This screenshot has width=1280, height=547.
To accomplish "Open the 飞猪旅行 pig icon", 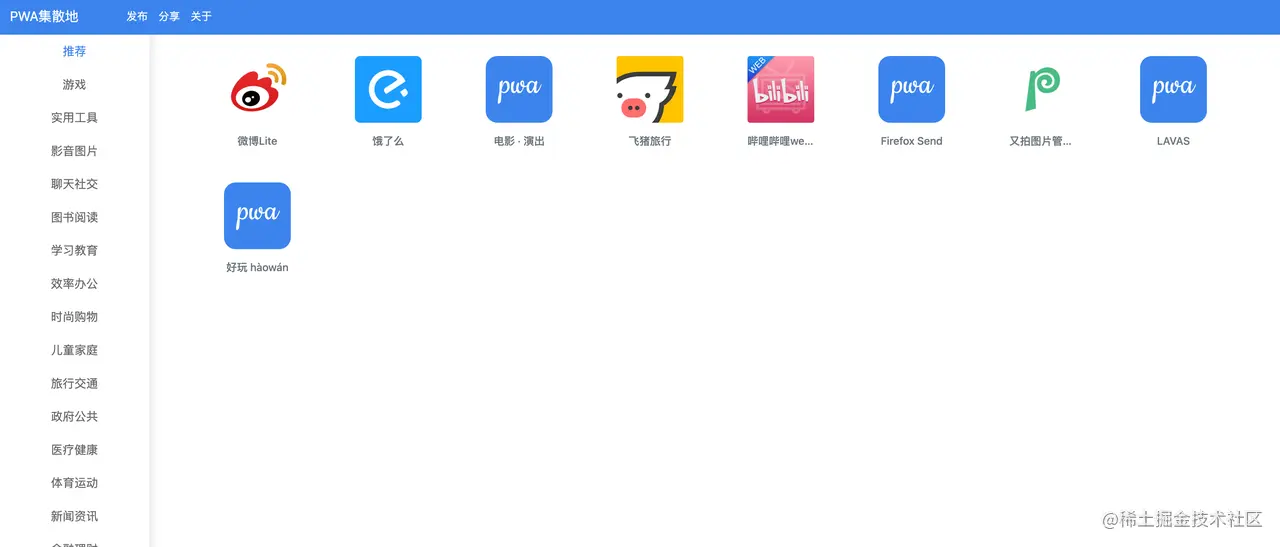I will click(x=650, y=89).
